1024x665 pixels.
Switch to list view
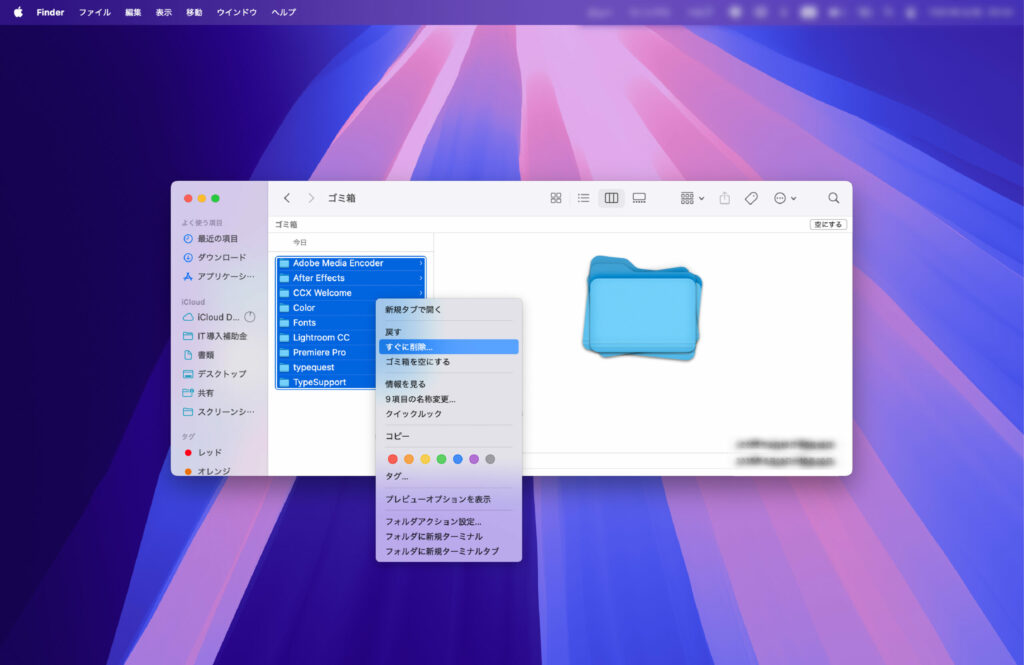point(583,198)
